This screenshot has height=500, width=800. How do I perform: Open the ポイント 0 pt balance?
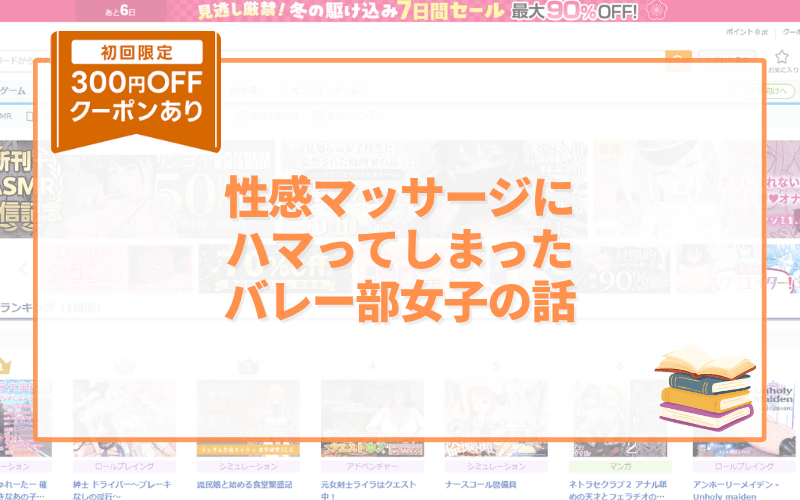[746, 32]
